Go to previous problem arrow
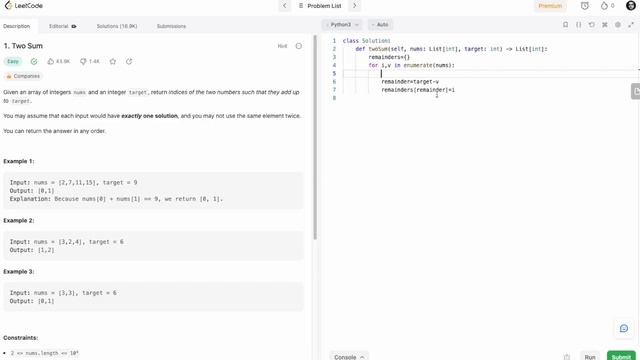Screen dimensions: 640x360 pos(284,6)
